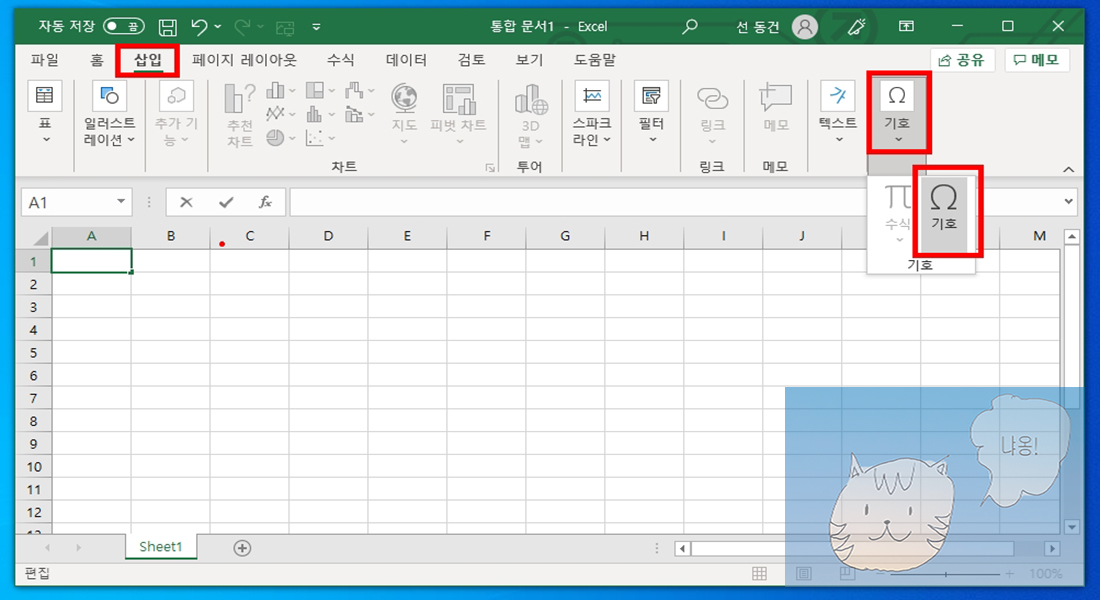Open the 보기 tab
1100x600 pixels.
coord(529,60)
